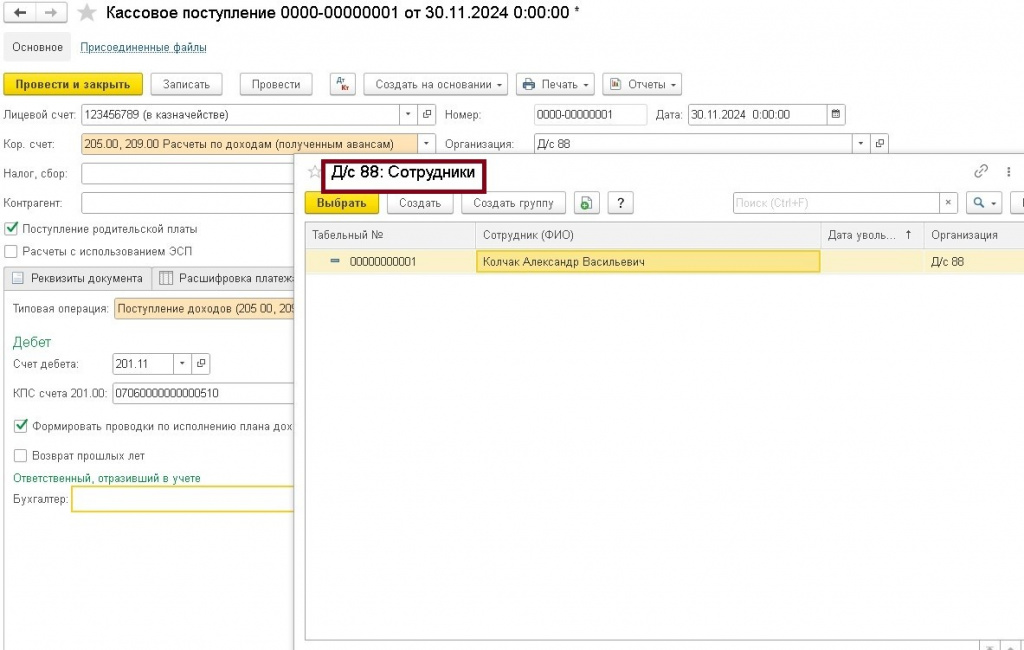Click into the Поиск (Ctrl+F) search field
Viewport: 1024px width, 650px height.
[836, 203]
